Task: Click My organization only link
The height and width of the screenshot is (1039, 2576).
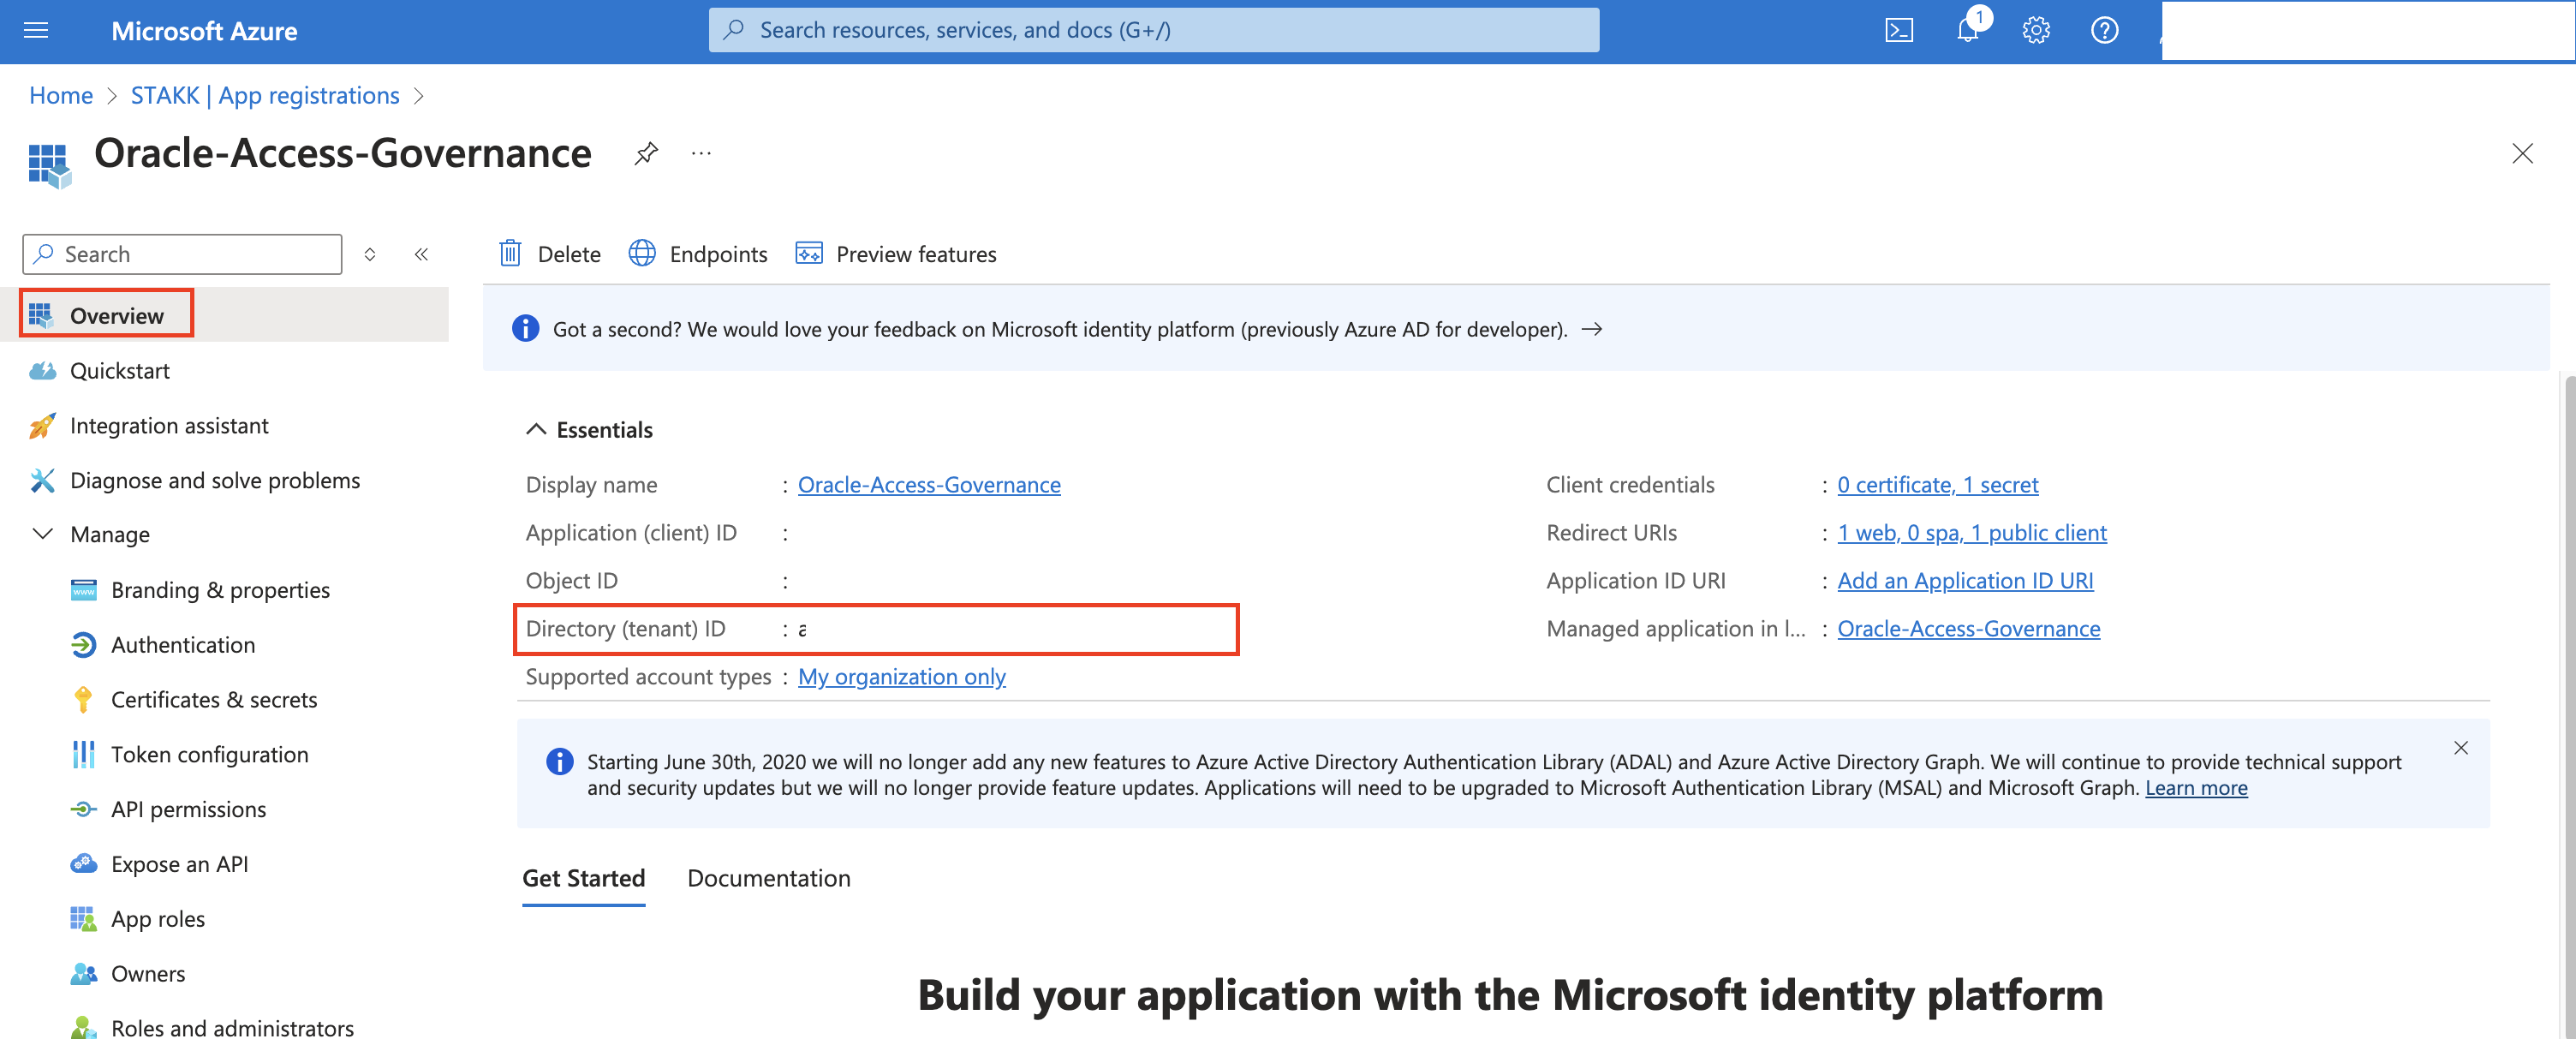Action: 901,676
